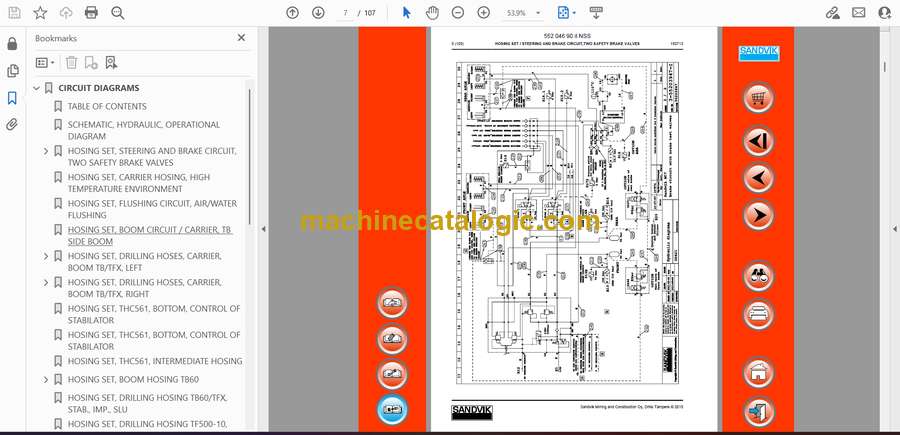This screenshot has height=435, width=900.
Task: Zoom out with minus button
Action: pos(457,13)
